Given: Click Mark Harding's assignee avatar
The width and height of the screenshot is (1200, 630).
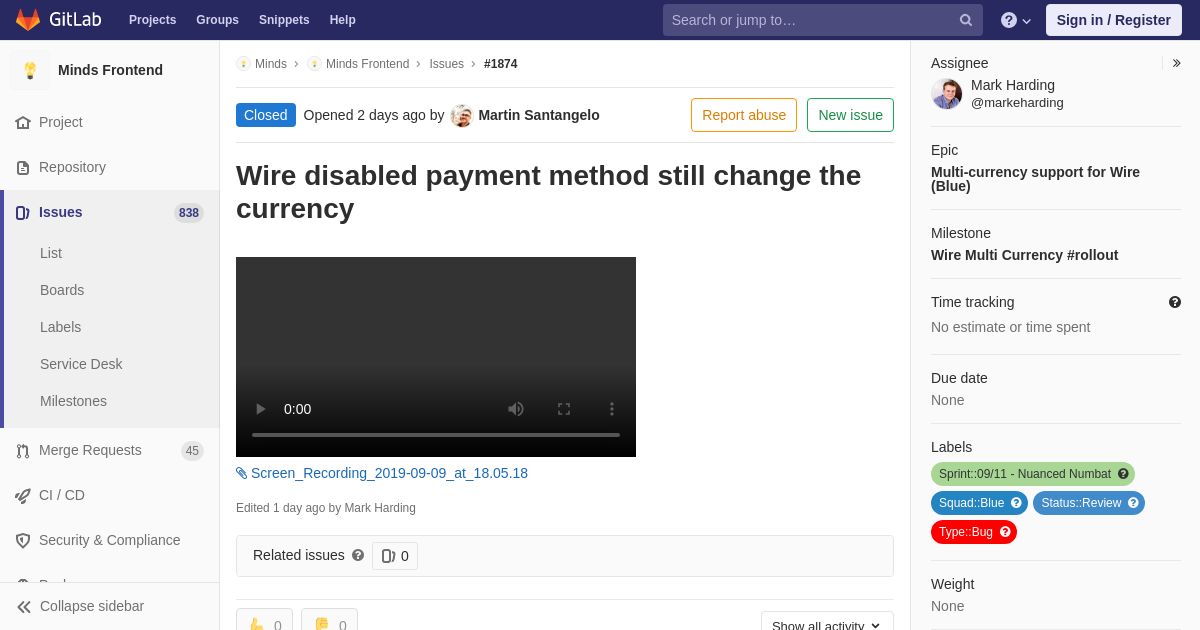Looking at the screenshot, I should (x=946, y=94).
